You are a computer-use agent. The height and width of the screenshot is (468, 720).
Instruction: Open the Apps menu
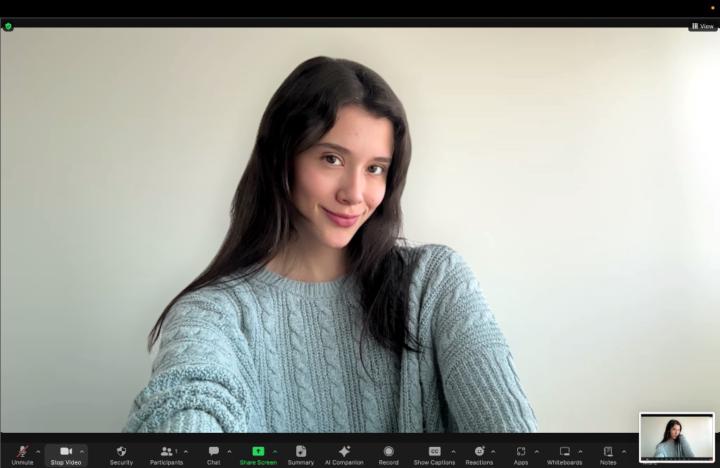pyautogui.click(x=521, y=455)
